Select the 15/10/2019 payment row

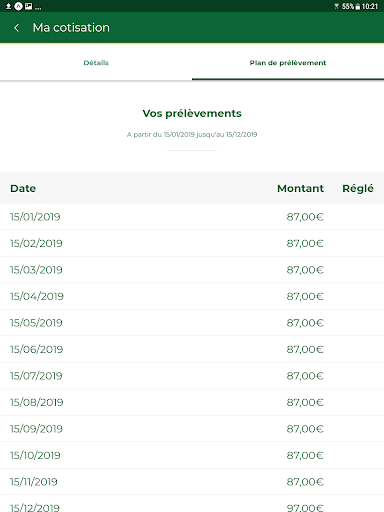(x=192, y=455)
